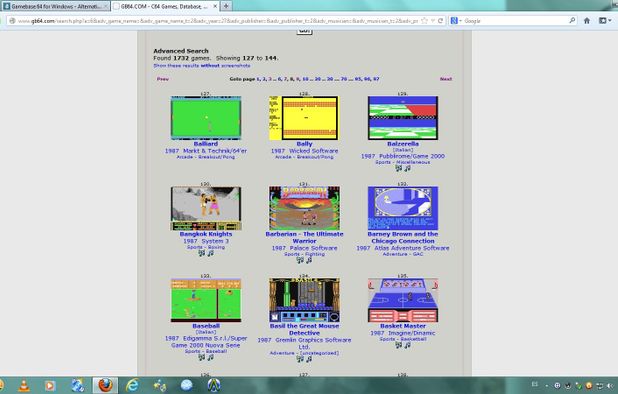Launch Internet Explorer from the taskbar
The height and width of the screenshot is (394, 618).
[132, 385]
